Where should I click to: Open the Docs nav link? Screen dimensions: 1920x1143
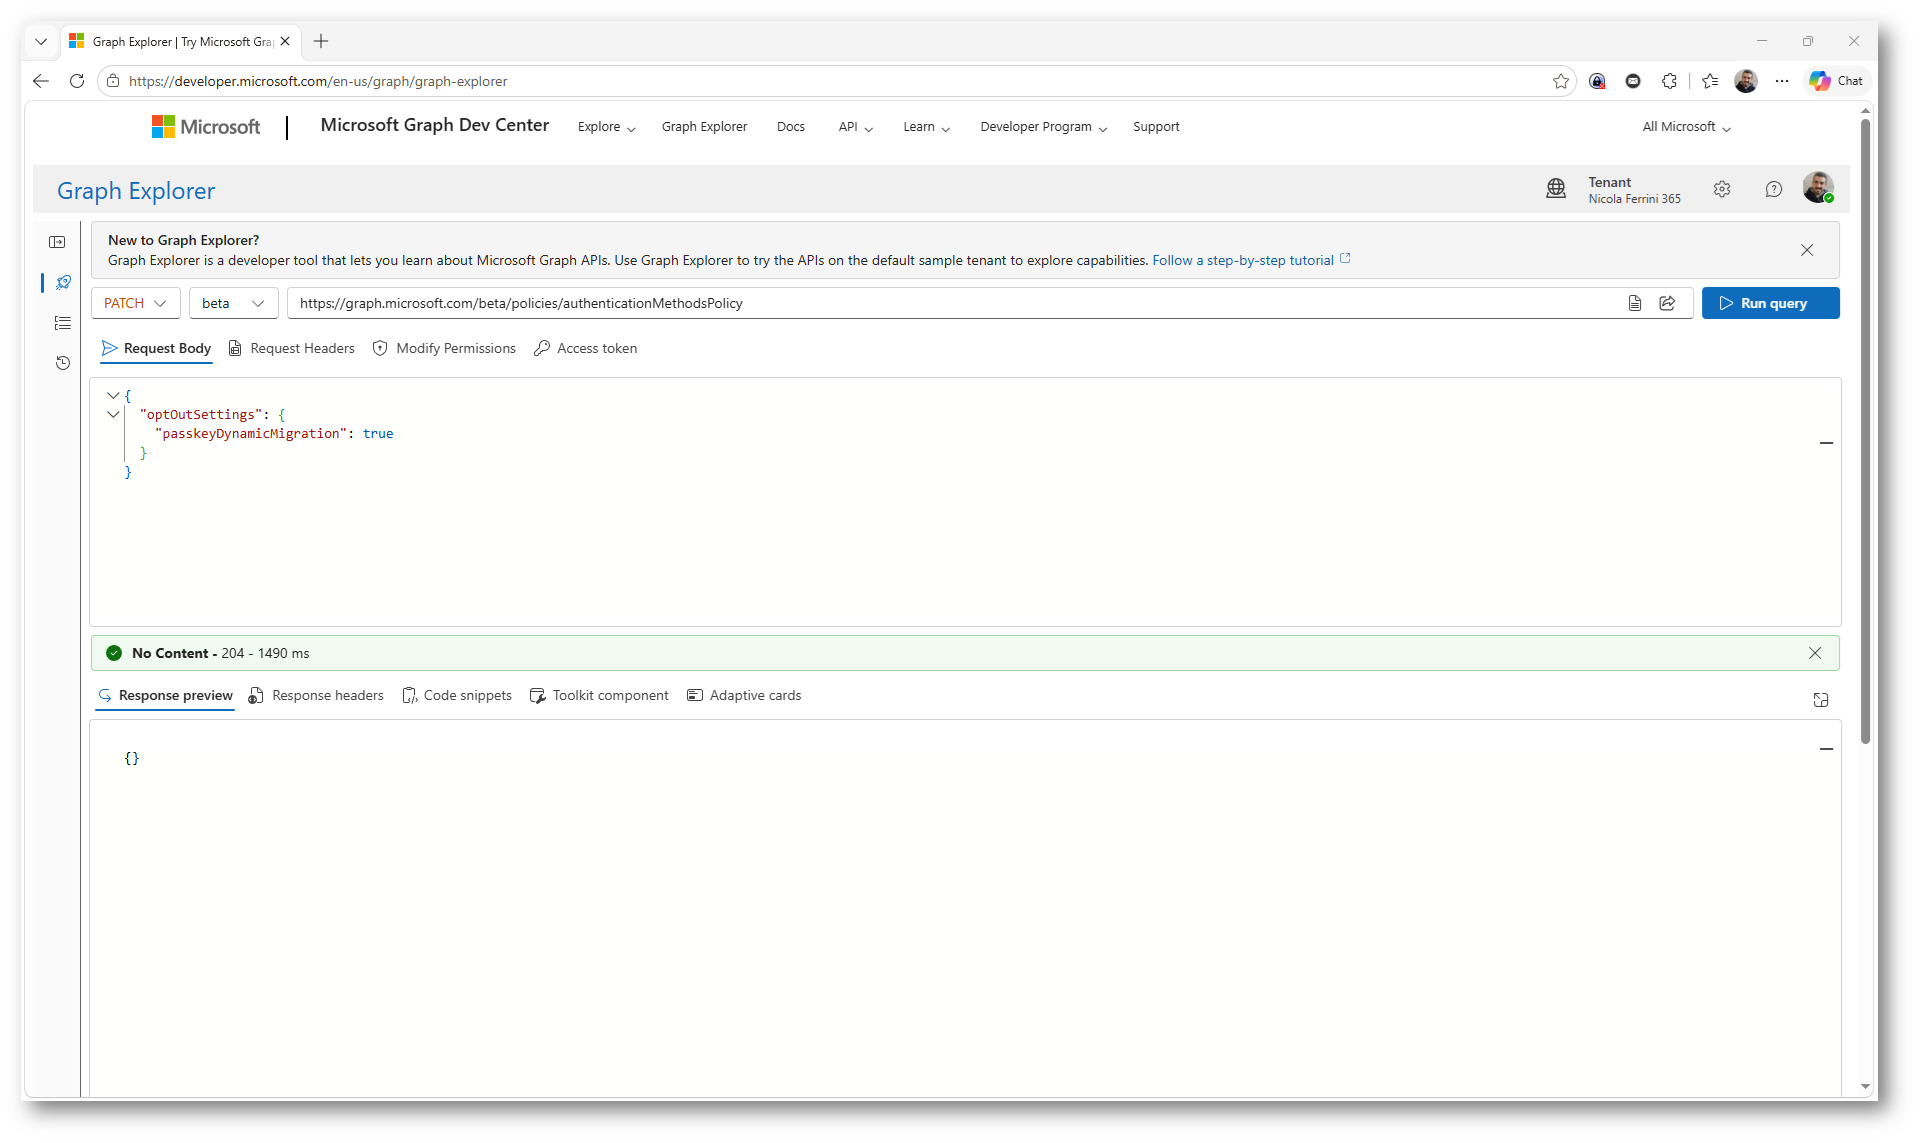(x=790, y=127)
